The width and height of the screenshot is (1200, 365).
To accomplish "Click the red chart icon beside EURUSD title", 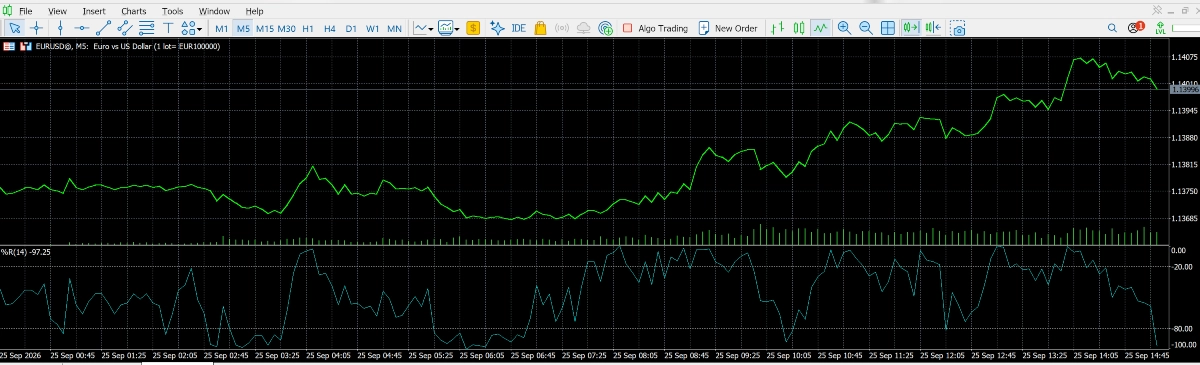I will tap(25, 46).
